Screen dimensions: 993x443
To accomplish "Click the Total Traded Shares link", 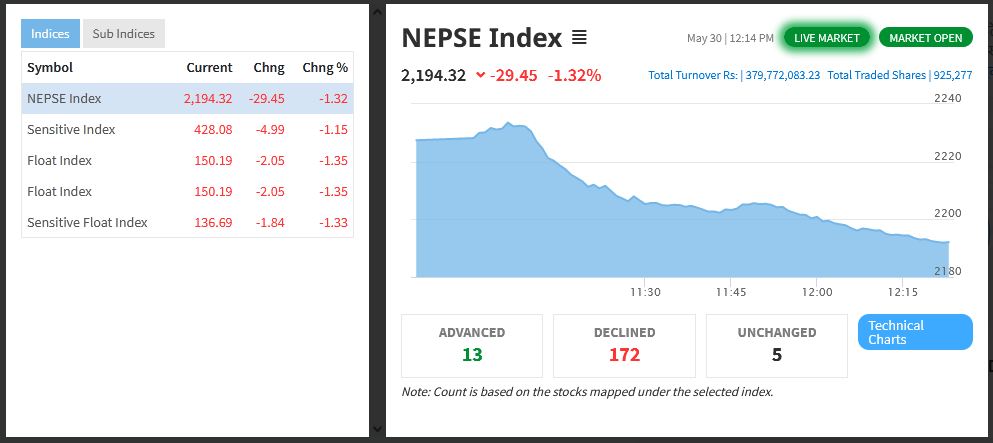I will point(899,75).
